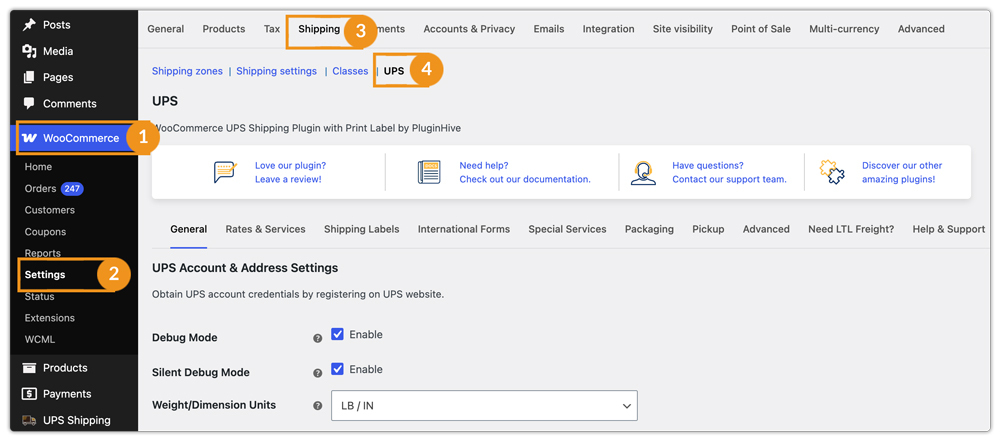Open the Integration settings tab

tap(608, 29)
